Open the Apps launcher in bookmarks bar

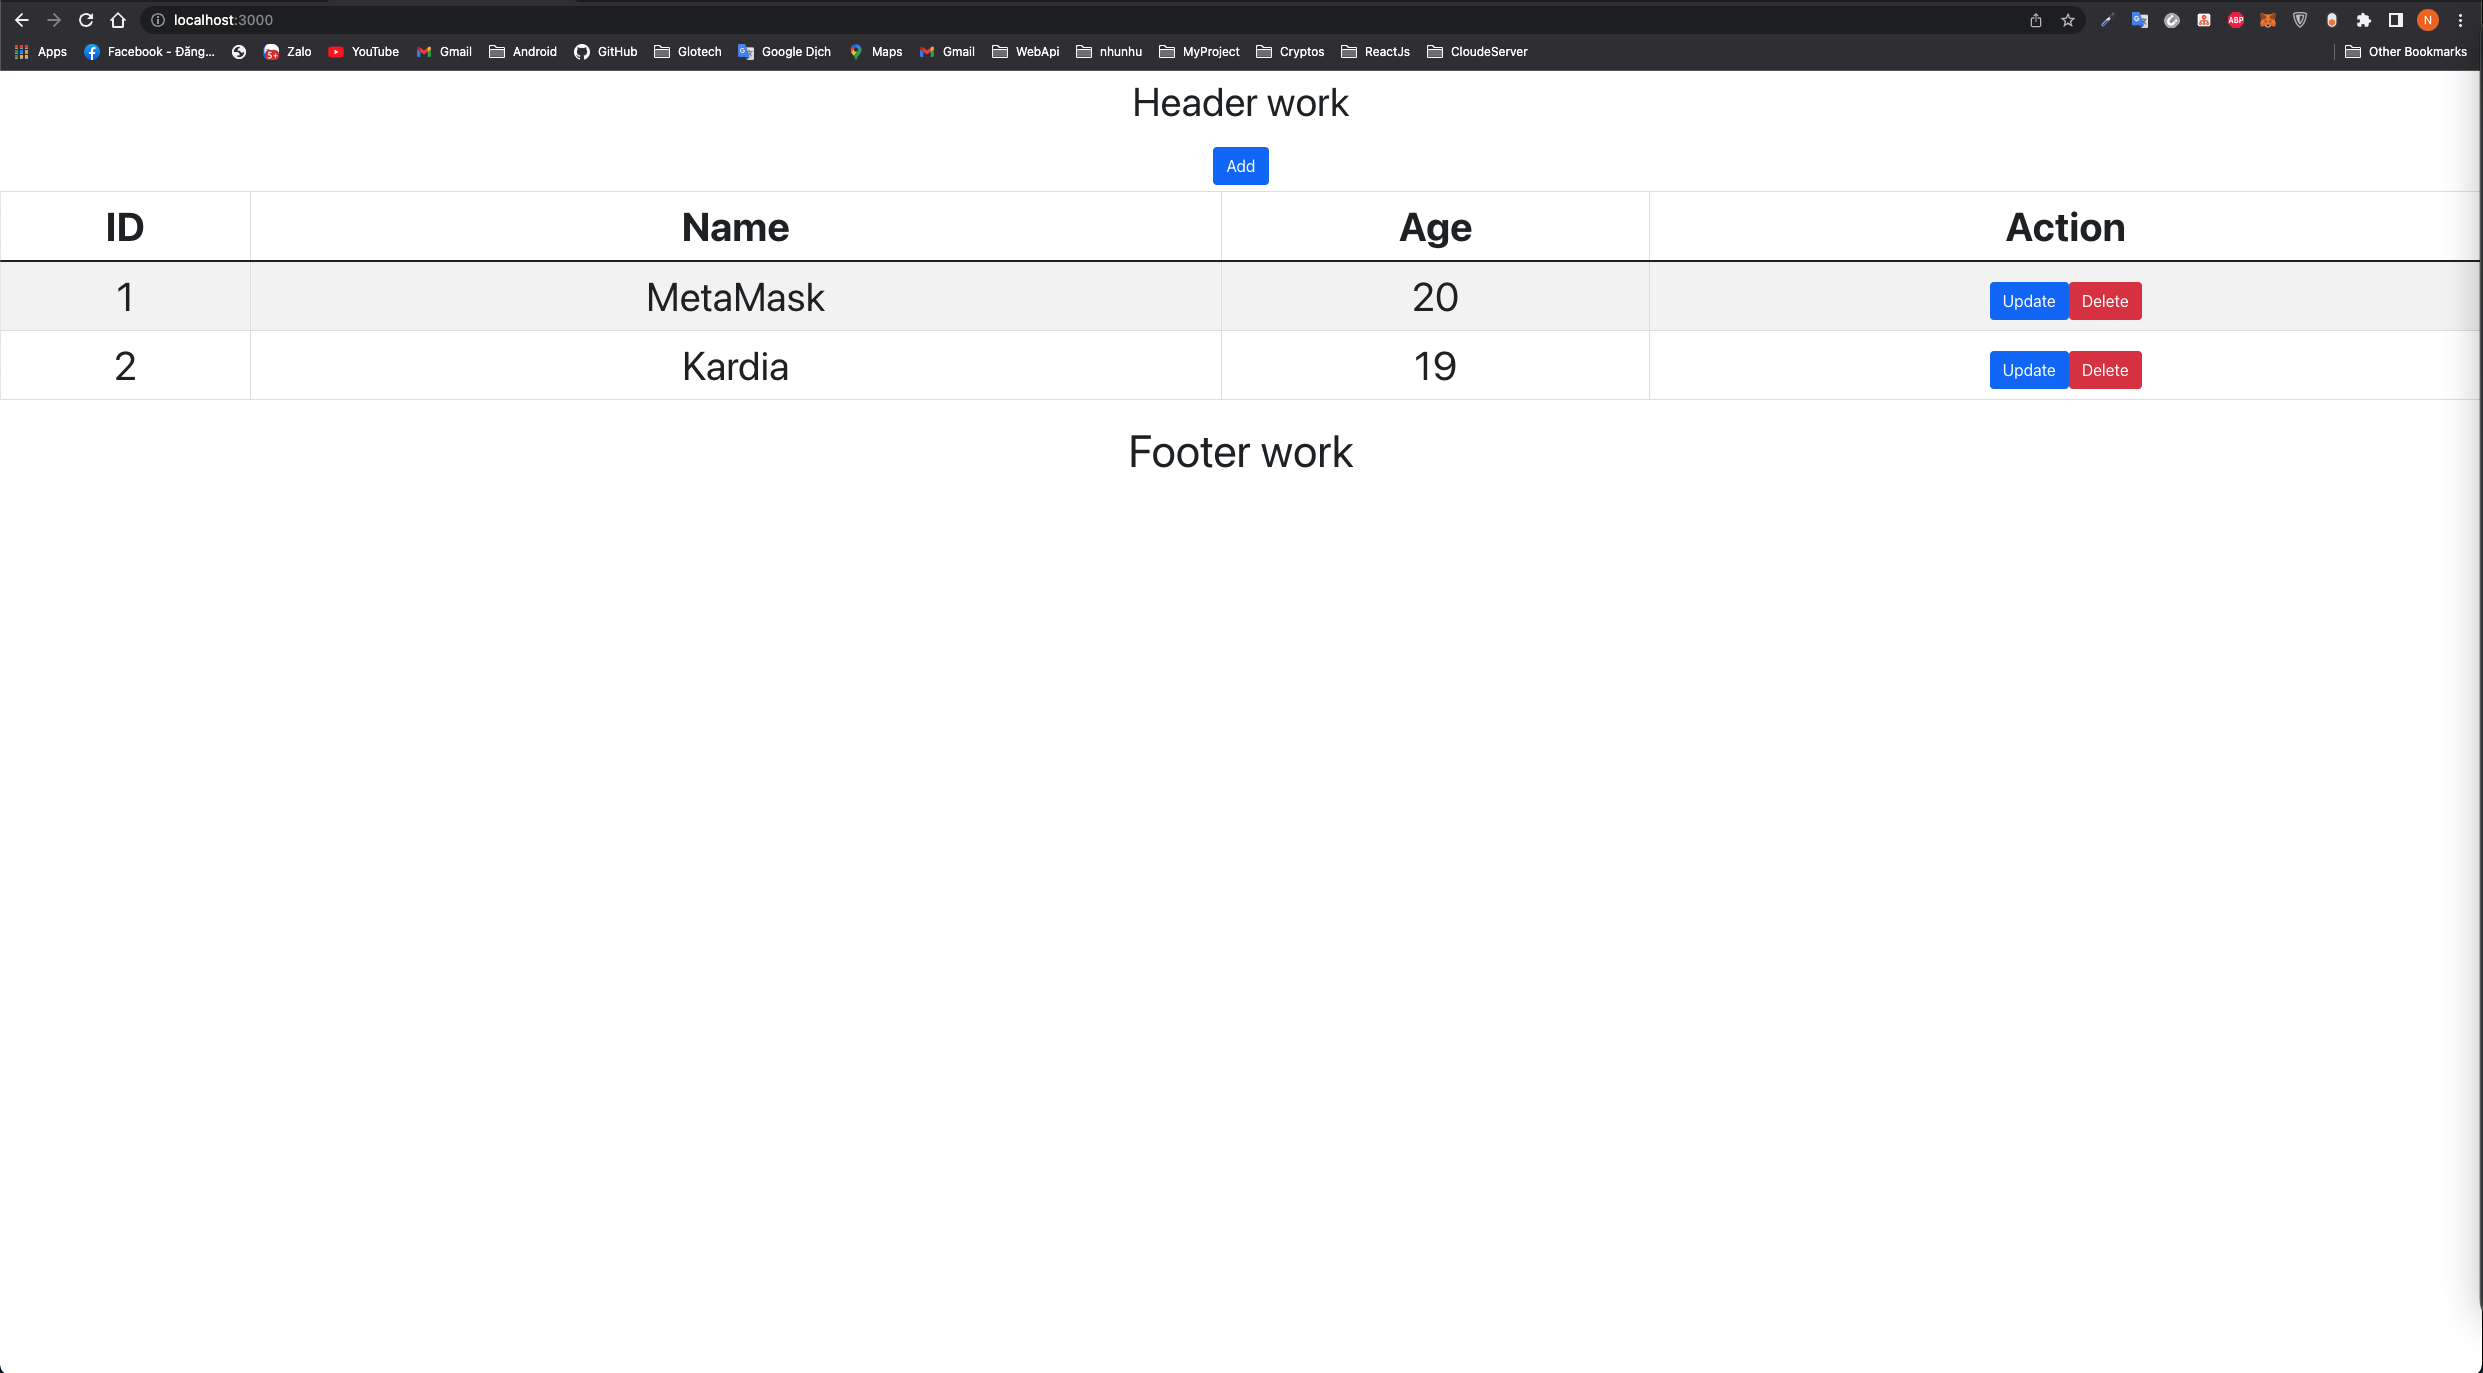[x=40, y=51]
